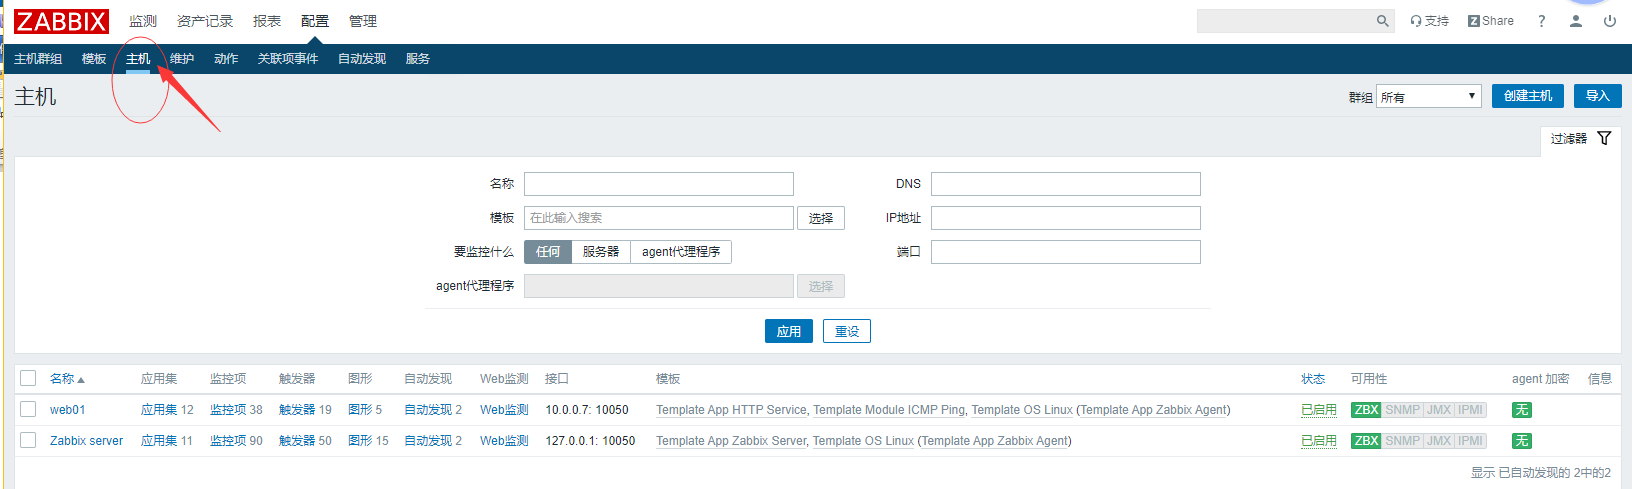Image resolution: width=1632 pixels, height=489 pixels.
Task: Go to 主机 submenu
Action: pos(138,59)
